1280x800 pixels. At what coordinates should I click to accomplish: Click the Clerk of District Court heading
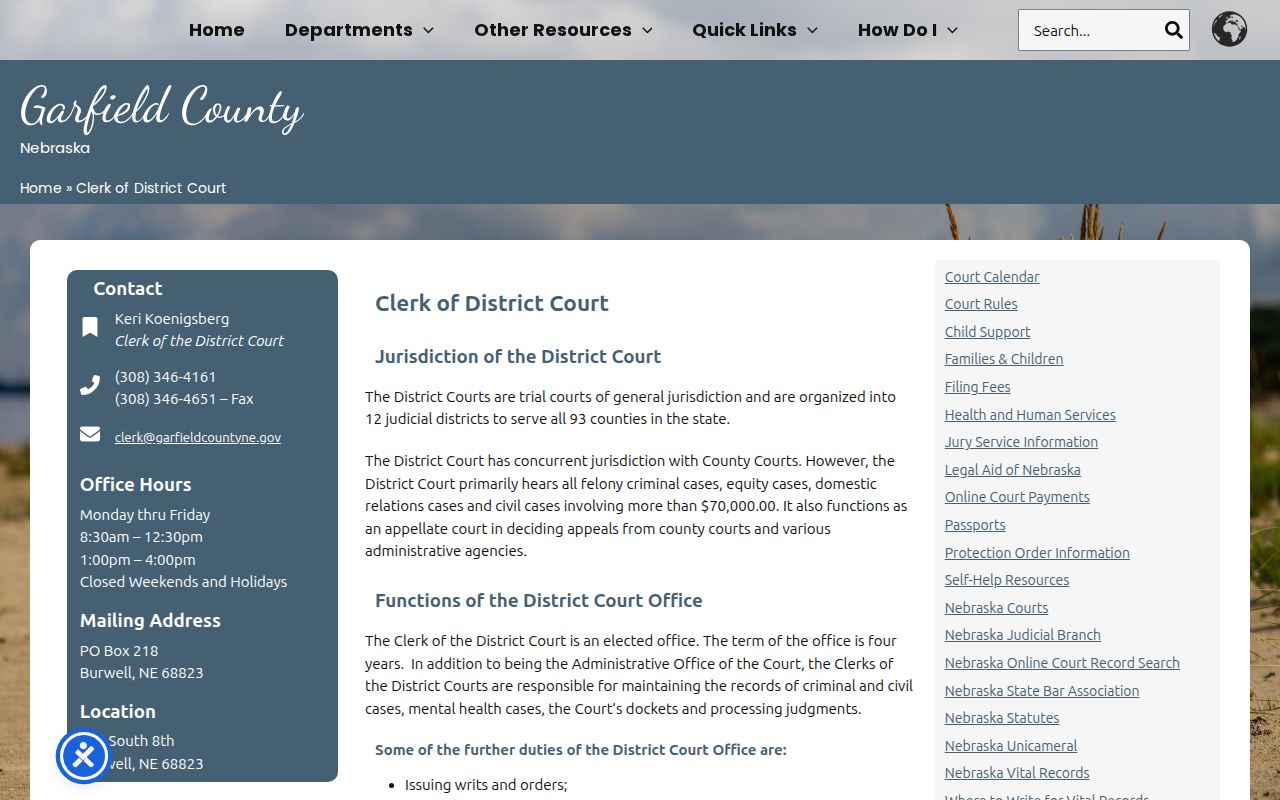coord(492,303)
